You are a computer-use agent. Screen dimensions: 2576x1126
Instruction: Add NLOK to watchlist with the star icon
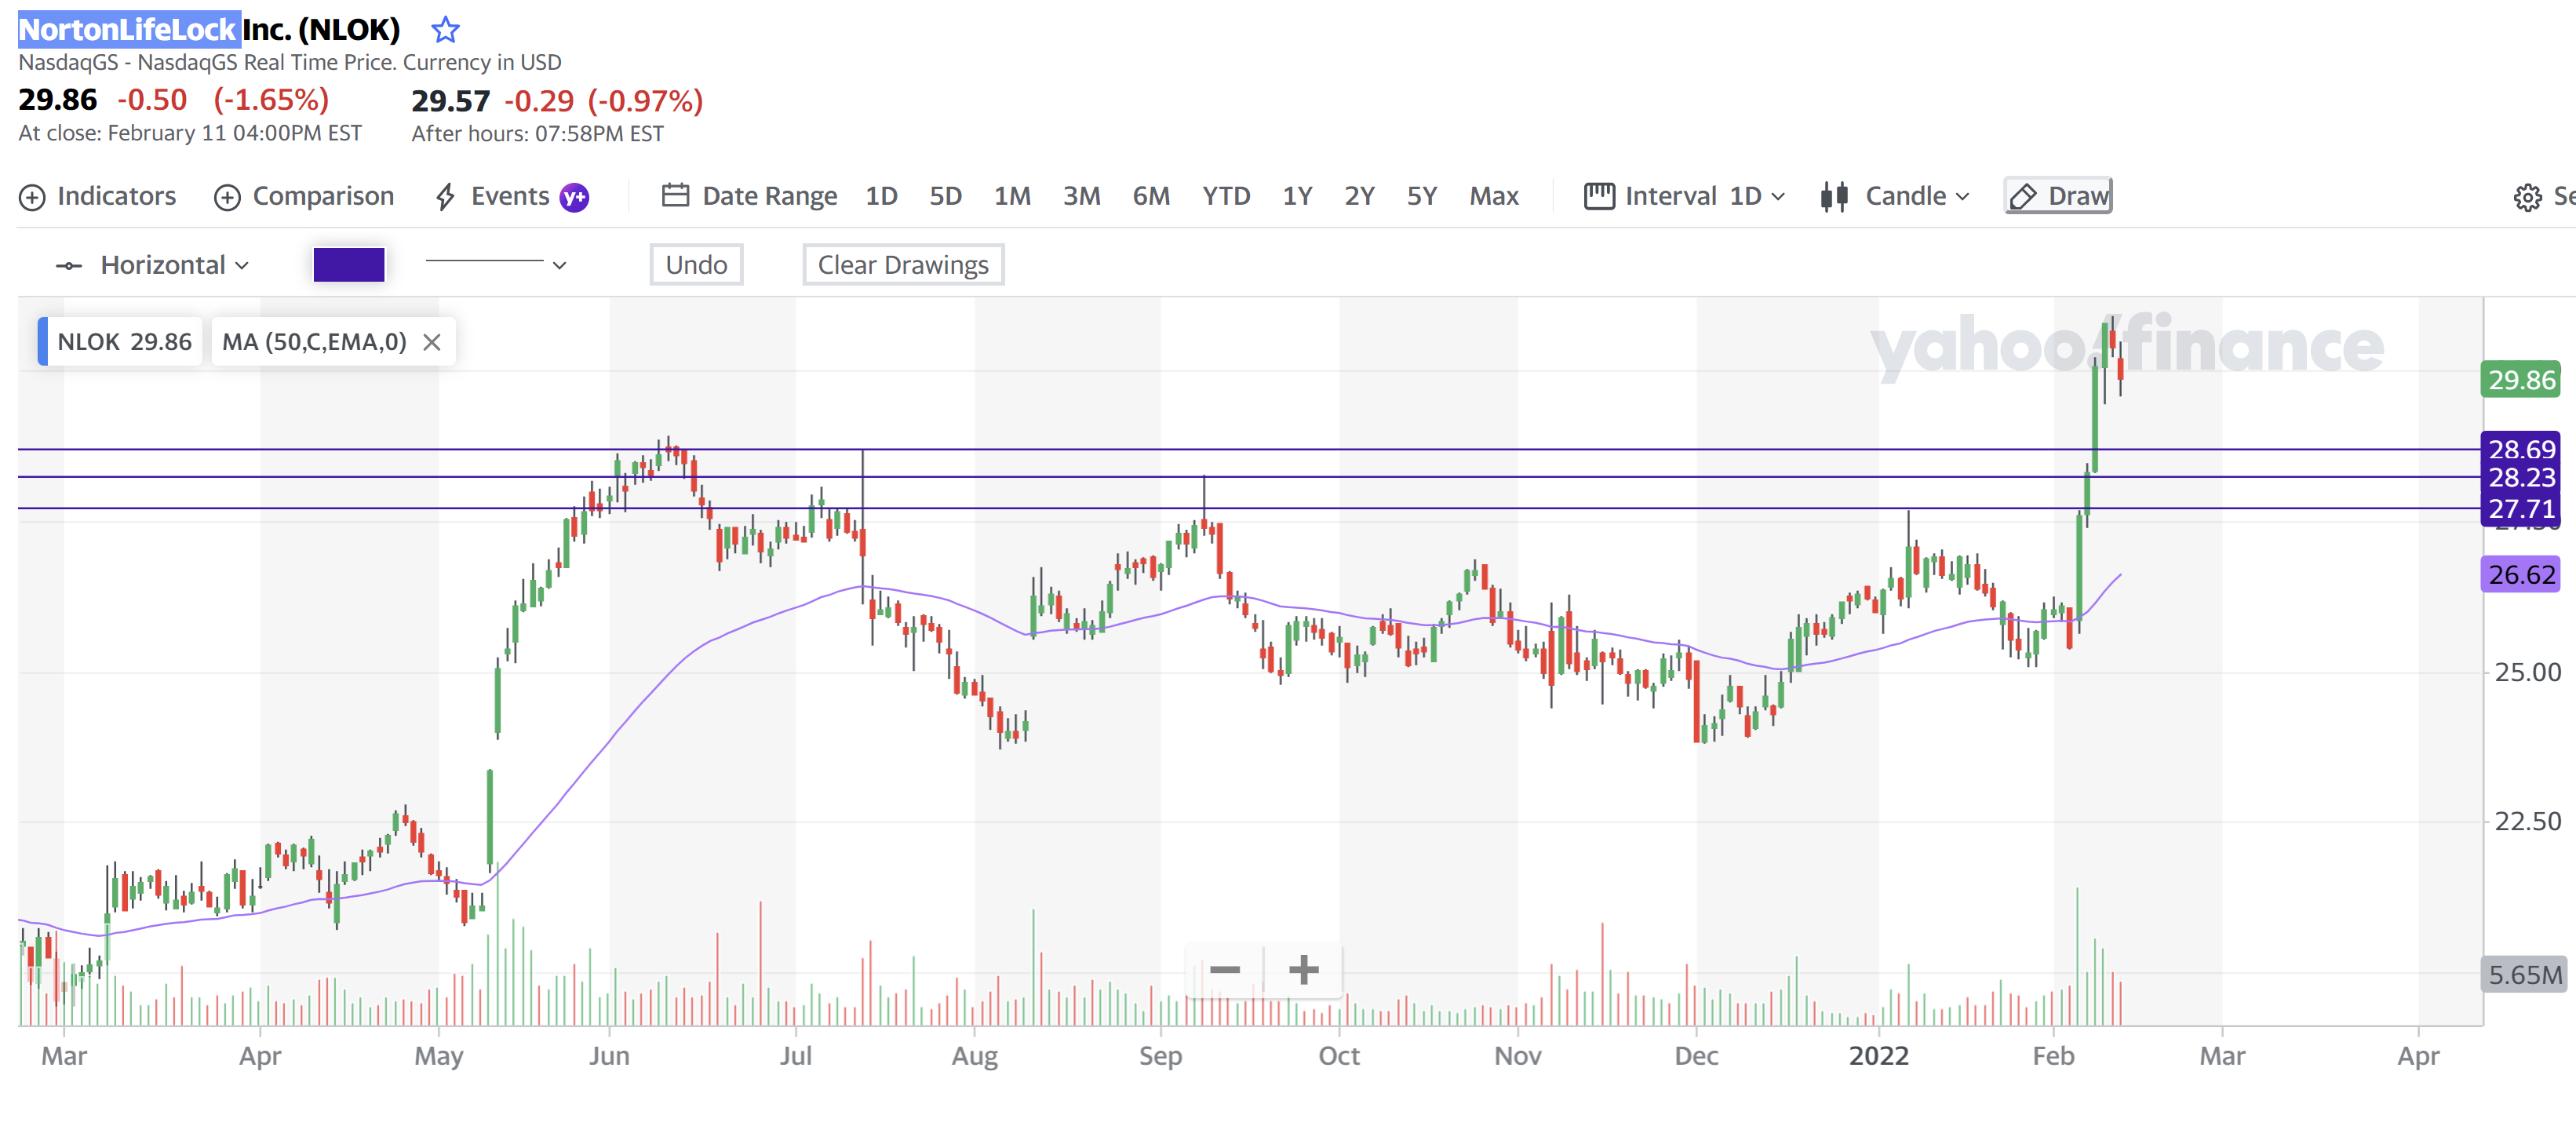pyautogui.click(x=445, y=30)
